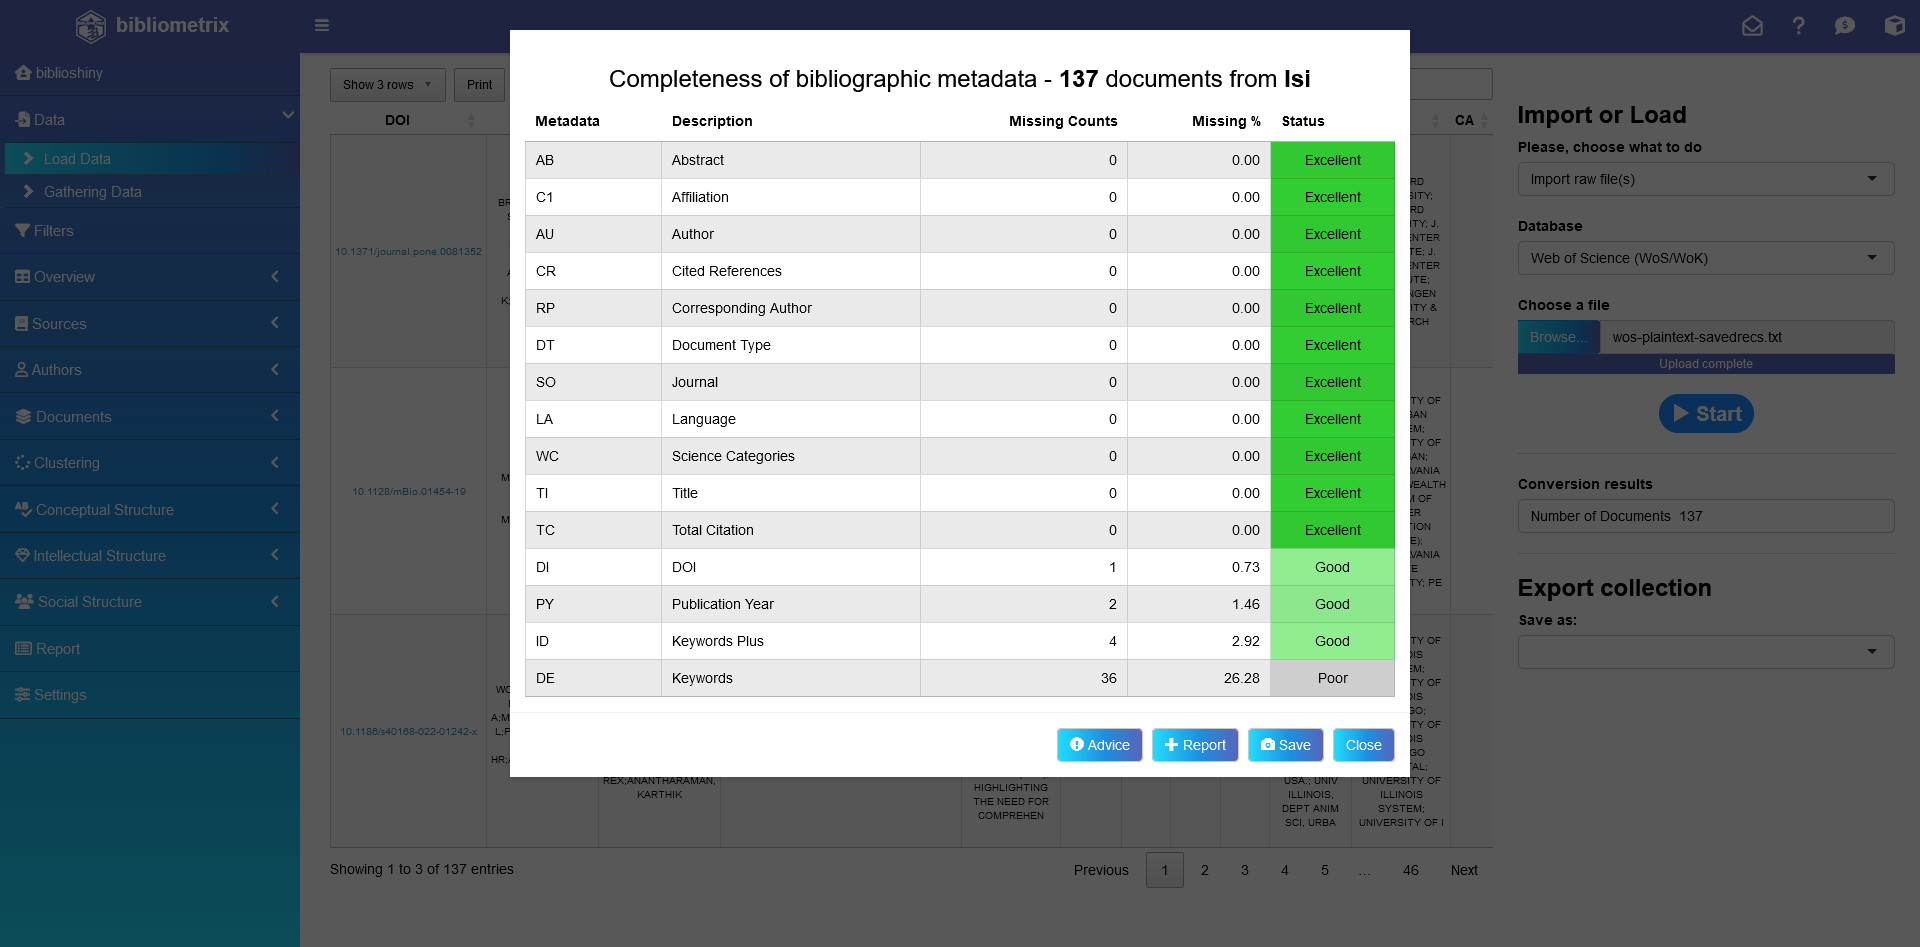Image resolution: width=1920 pixels, height=947 pixels.
Task: Click the question mark help icon
Action: coord(1798,26)
